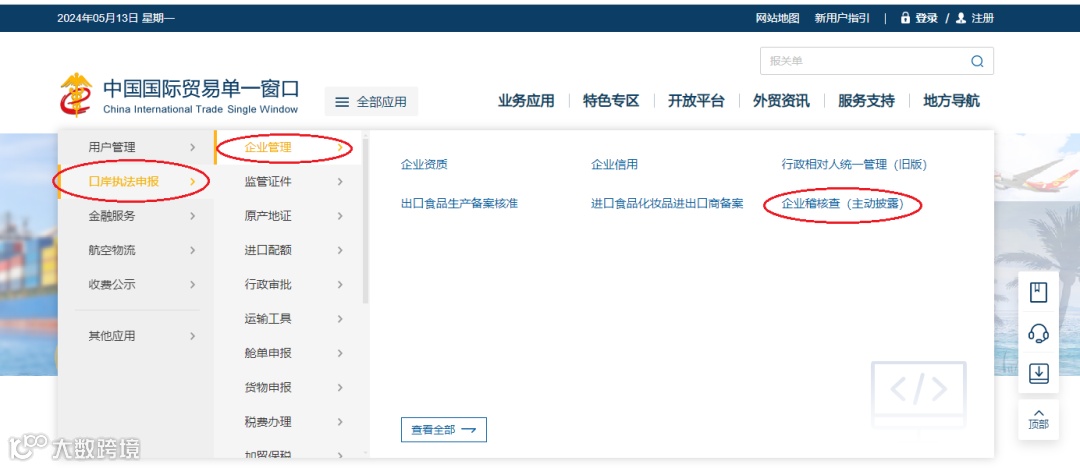Viewport: 1080px width, 468px height.
Task: Expand 用户管理 chevron
Action: coord(192,147)
